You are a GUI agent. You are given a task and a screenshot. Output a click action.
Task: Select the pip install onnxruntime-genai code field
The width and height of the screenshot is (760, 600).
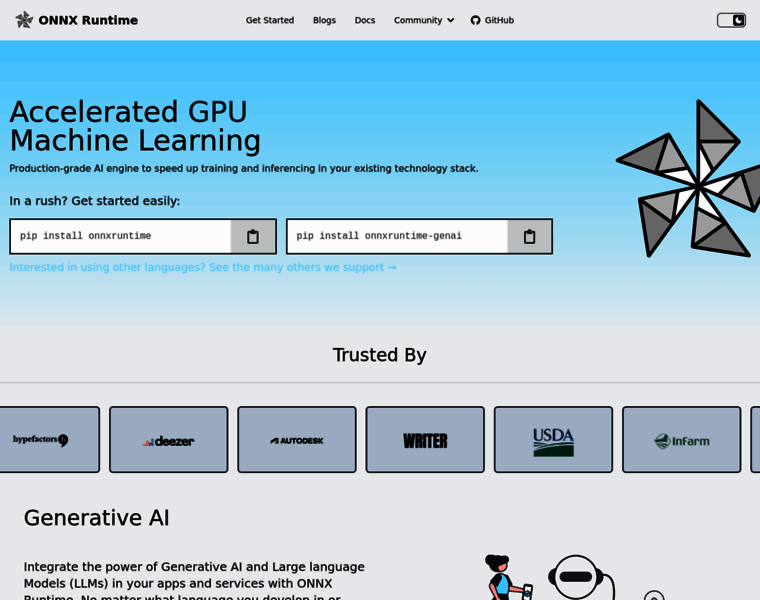pyautogui.click(x=397, y=237)
